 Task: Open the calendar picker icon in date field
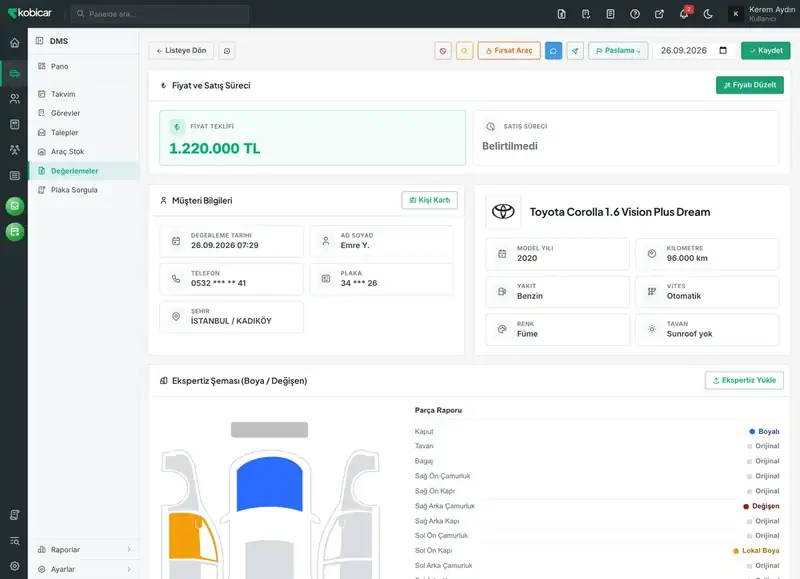point(723,50)
